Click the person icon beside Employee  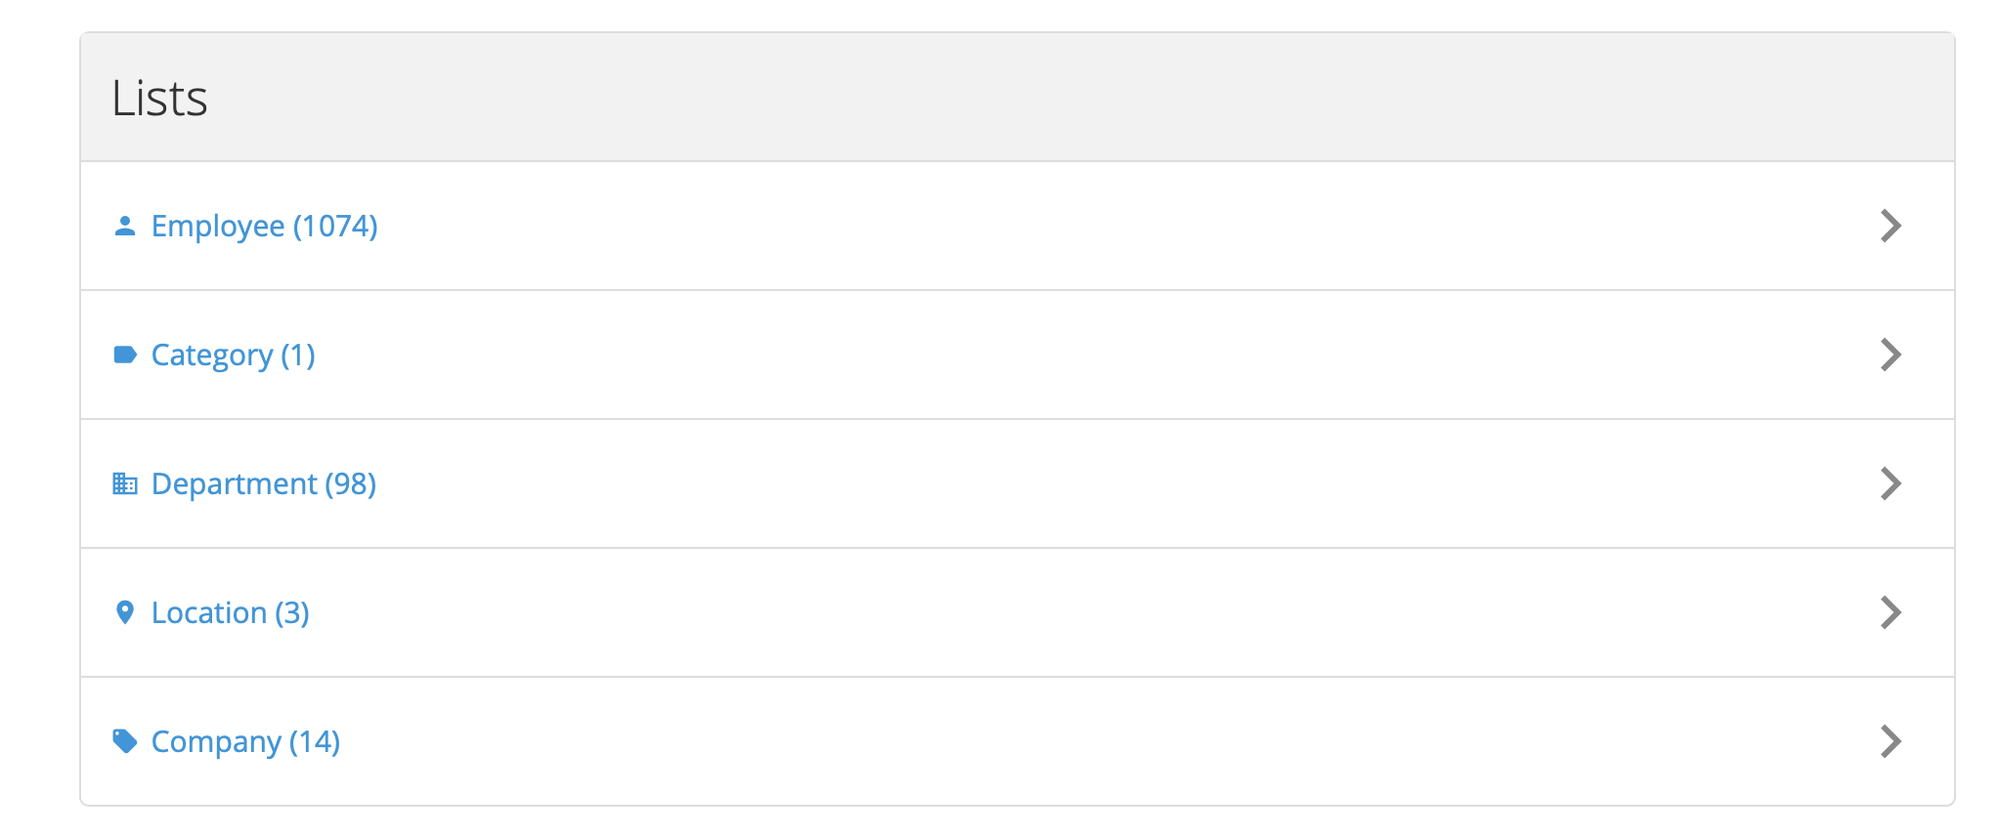click(x=125, y=226)
